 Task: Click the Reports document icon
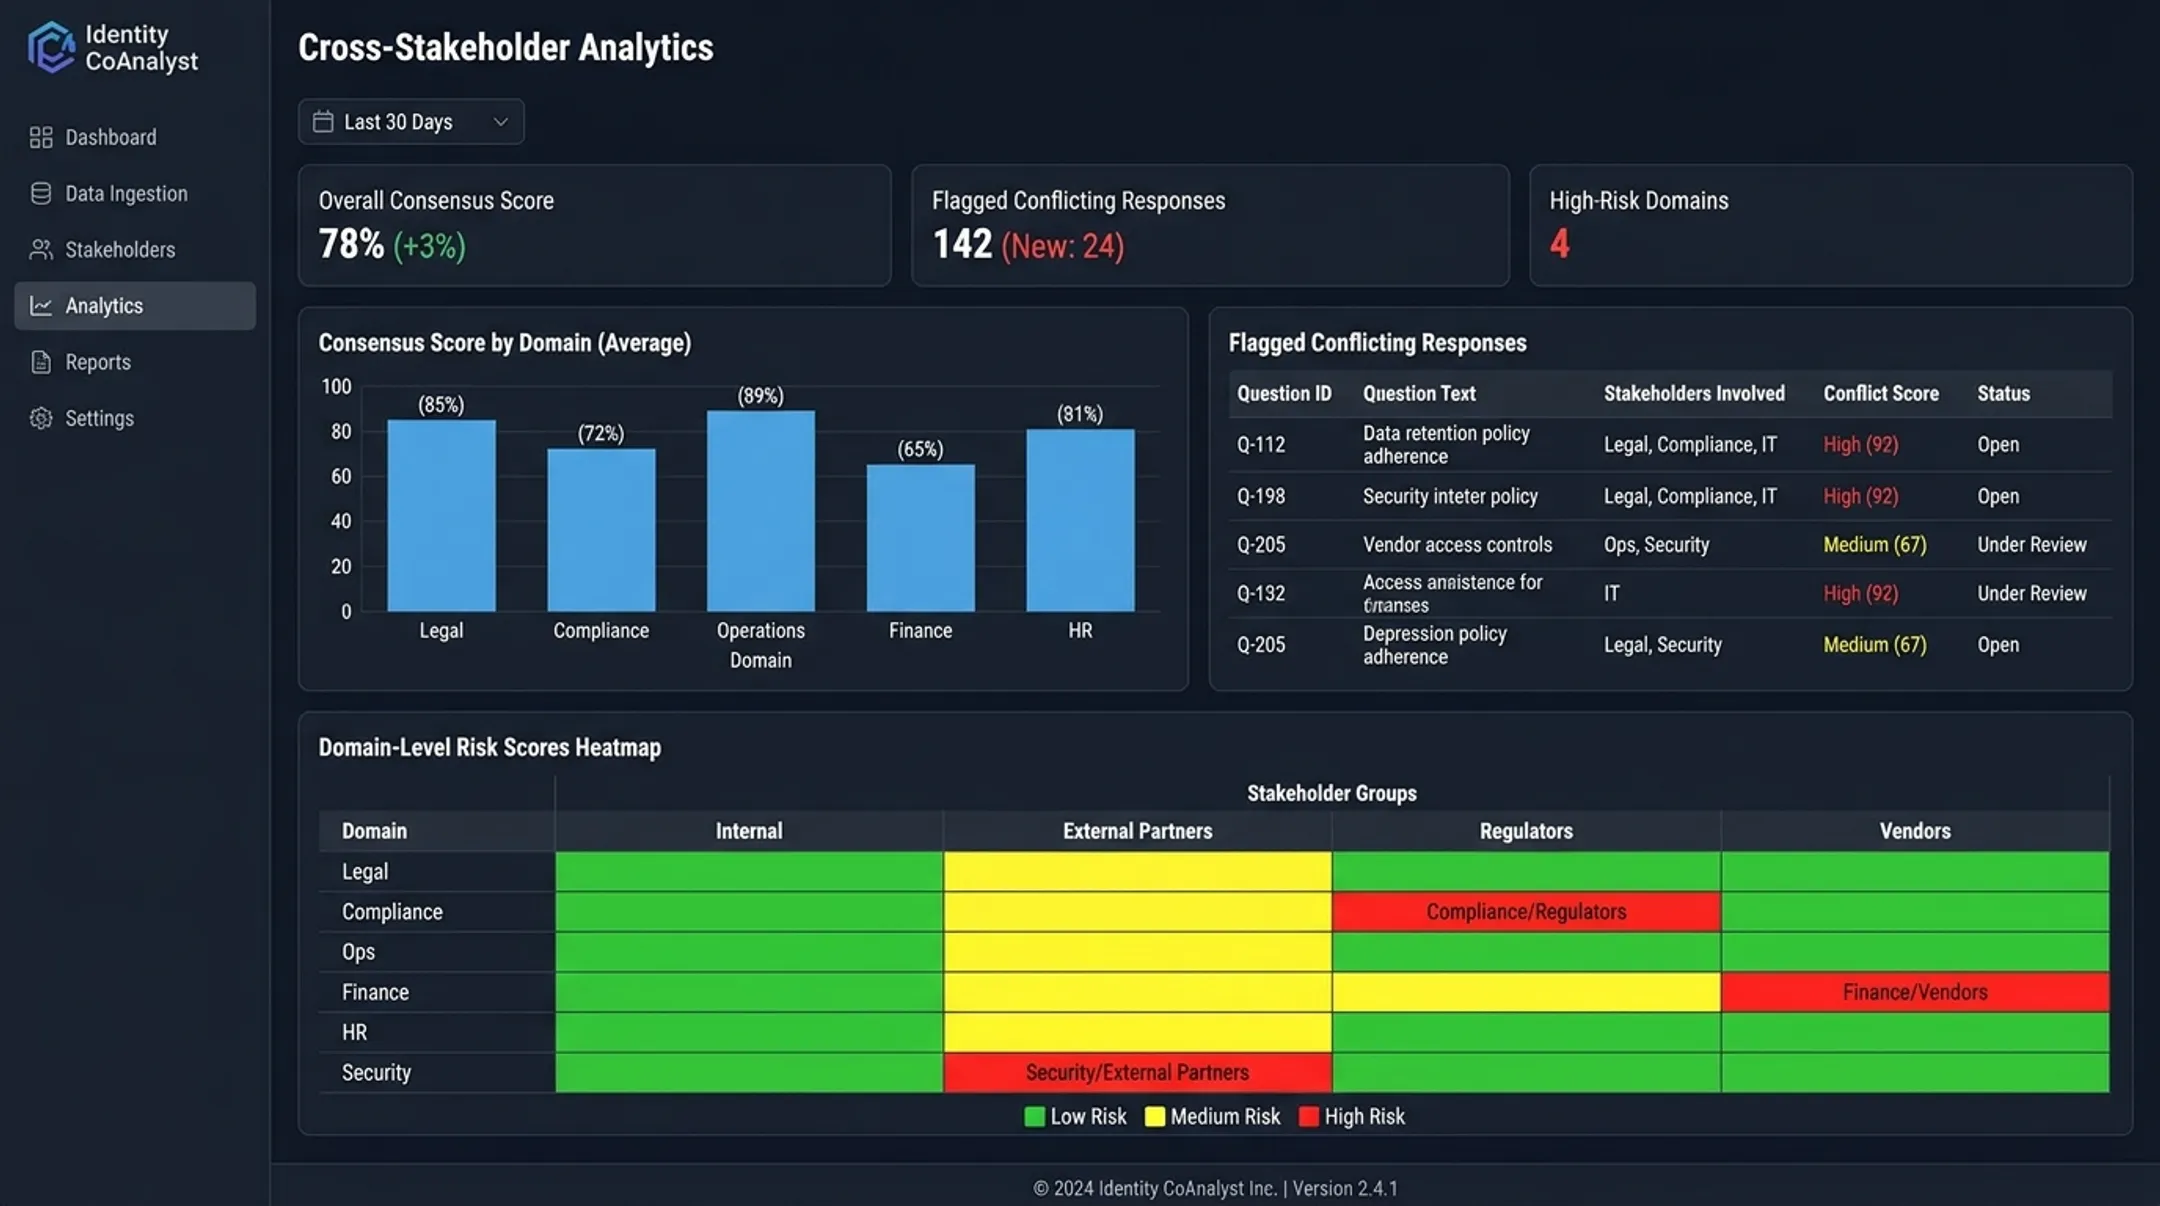tap(41, 362)
